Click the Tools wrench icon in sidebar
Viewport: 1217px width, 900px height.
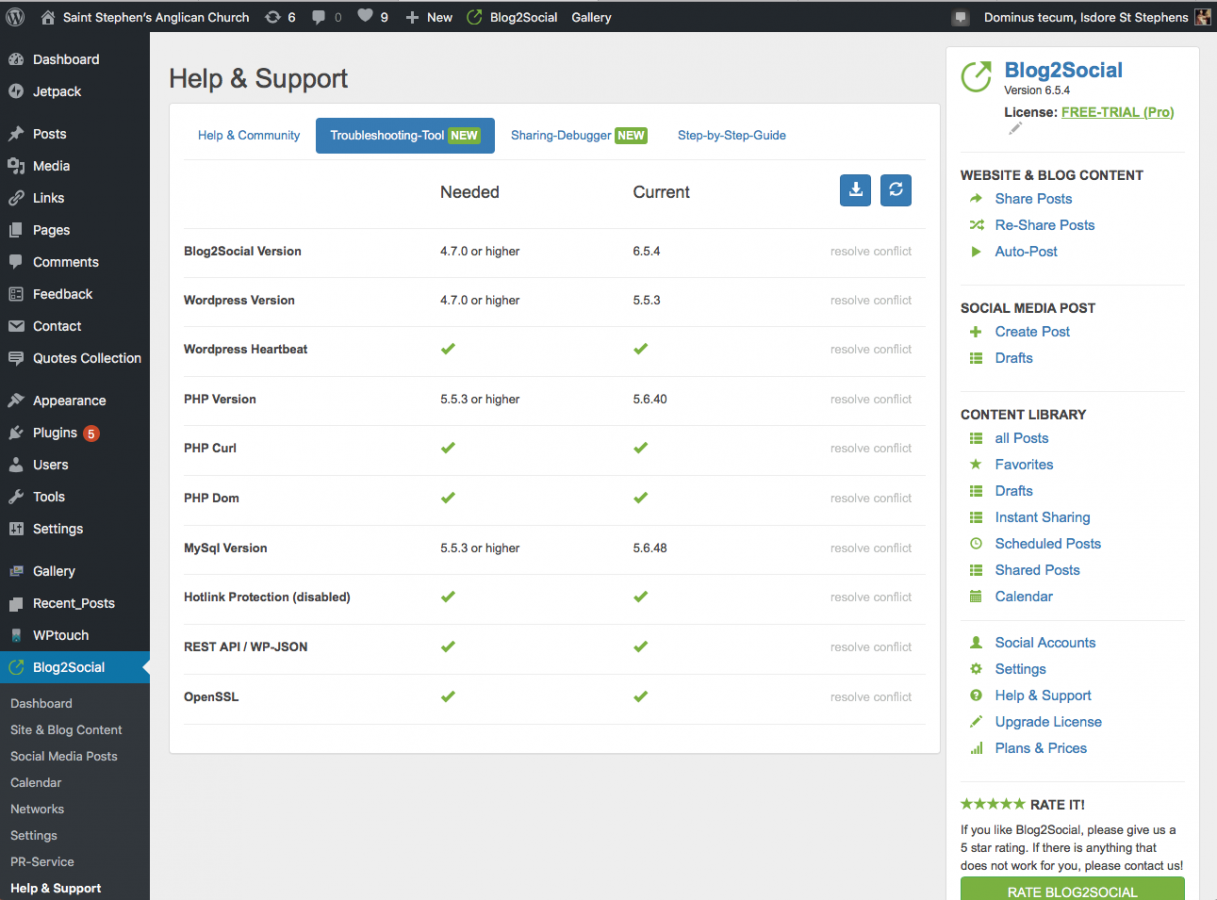coord(16,497)
